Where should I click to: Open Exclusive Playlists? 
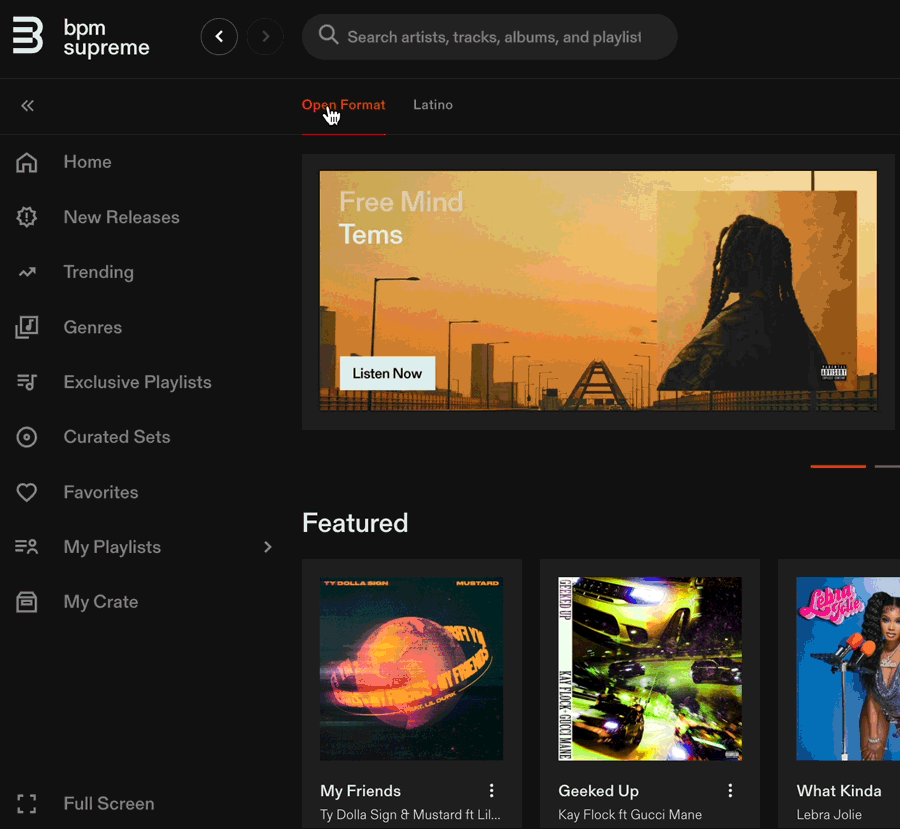pos(138,382)
